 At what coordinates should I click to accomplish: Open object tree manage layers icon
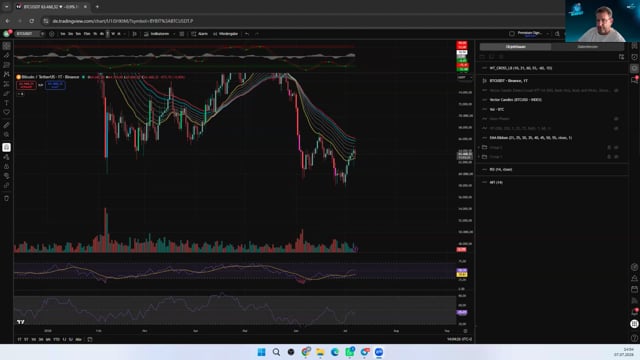click(621, 57)
